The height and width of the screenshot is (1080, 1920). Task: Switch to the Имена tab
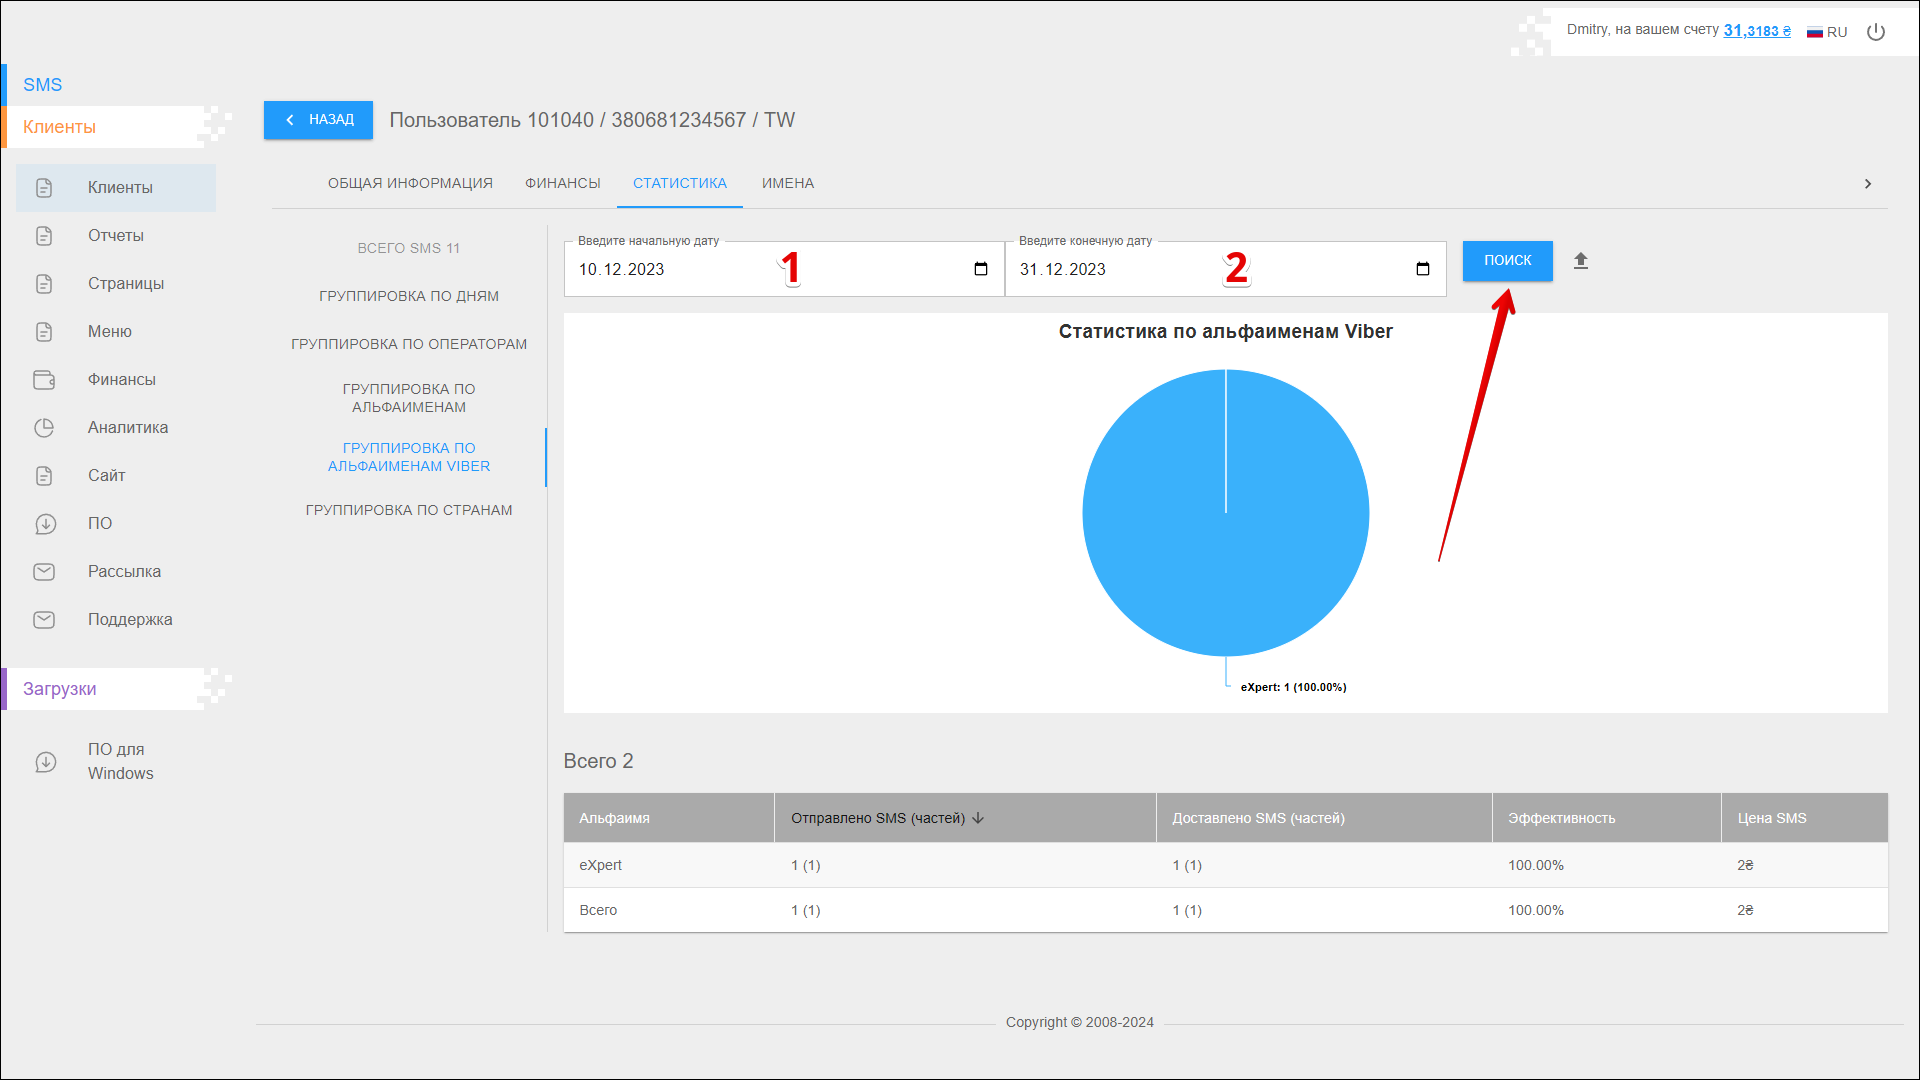[x=787, y=183]
